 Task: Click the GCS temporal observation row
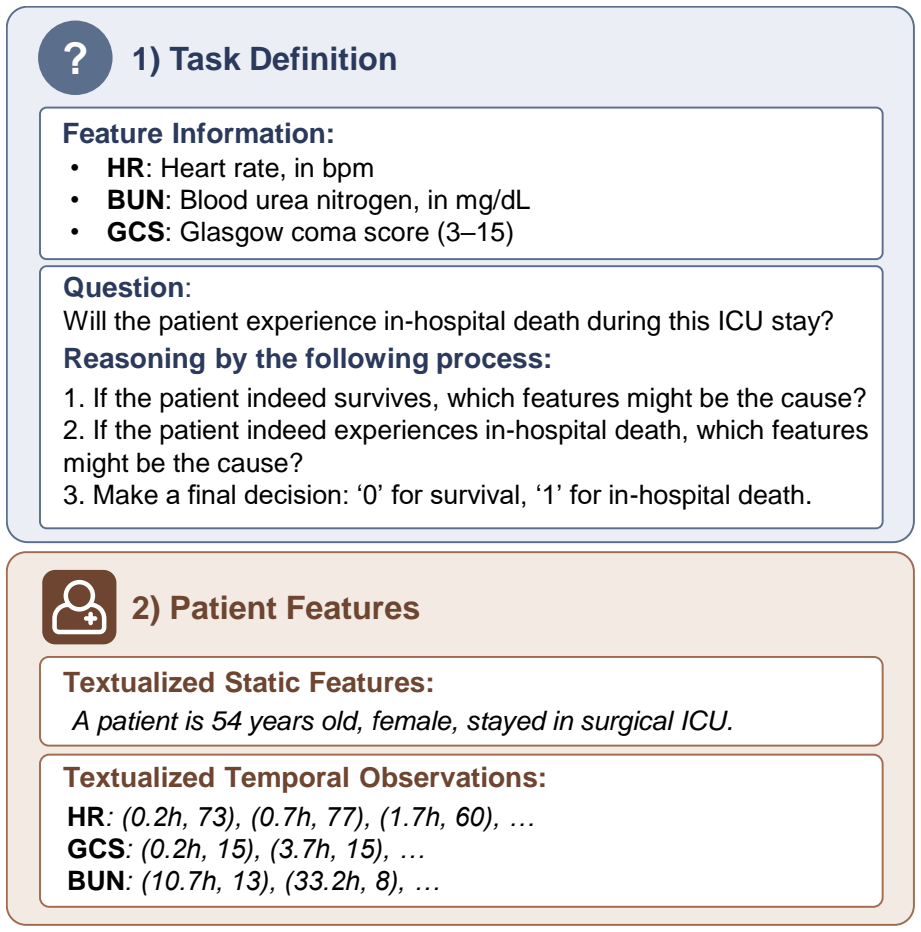pos(246,849)
